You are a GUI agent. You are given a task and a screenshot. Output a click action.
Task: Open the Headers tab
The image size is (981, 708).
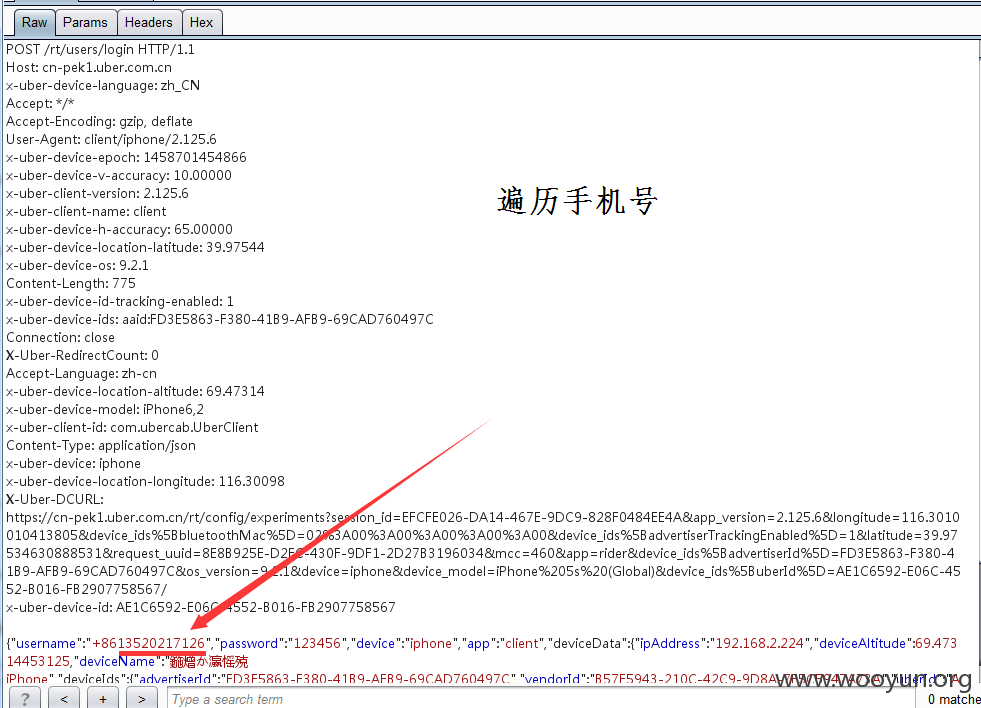(x=149, y=23)
